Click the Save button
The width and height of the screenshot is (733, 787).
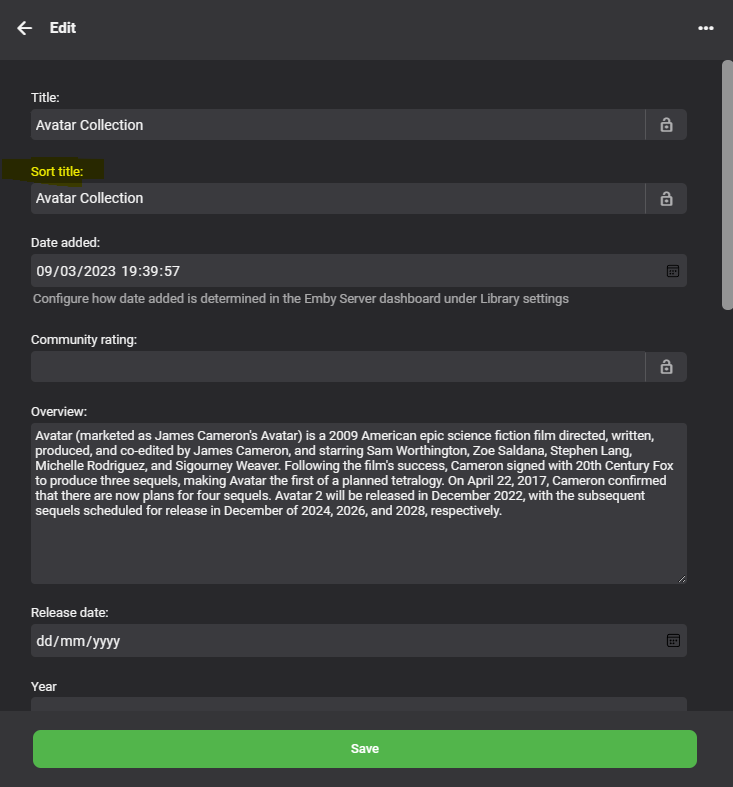[365, 749]
